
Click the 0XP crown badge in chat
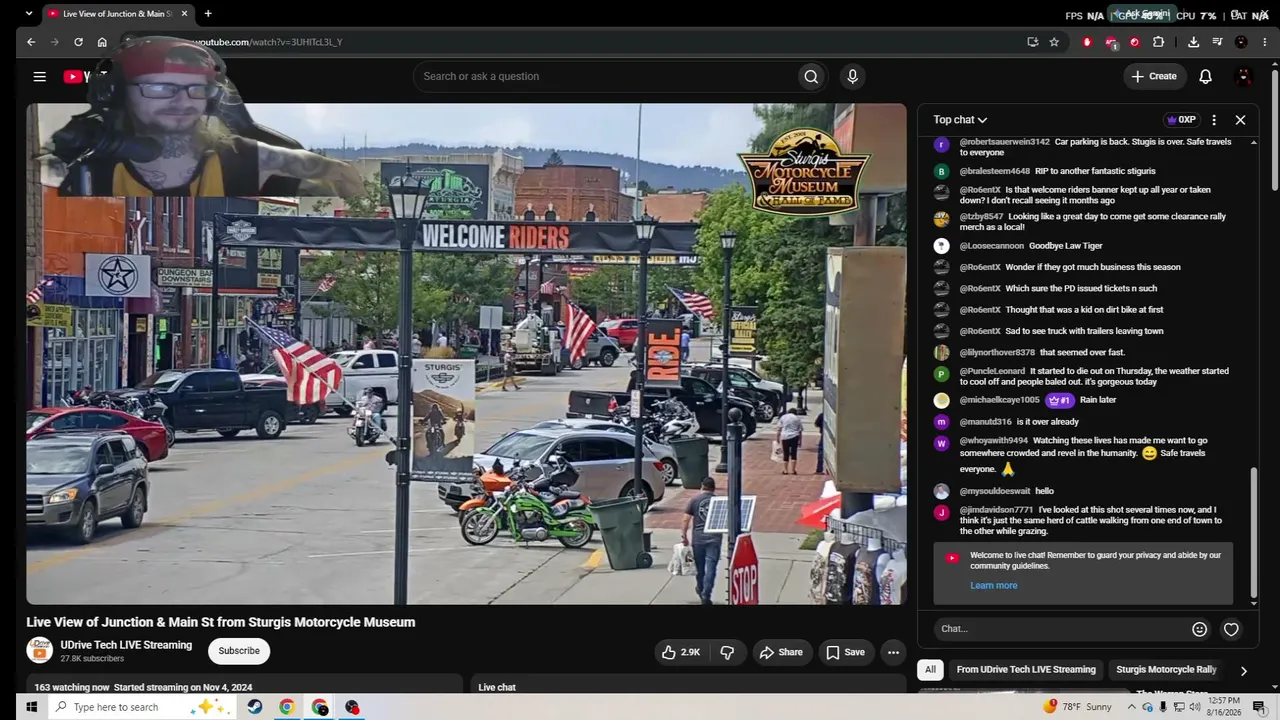pos(1181,120)
